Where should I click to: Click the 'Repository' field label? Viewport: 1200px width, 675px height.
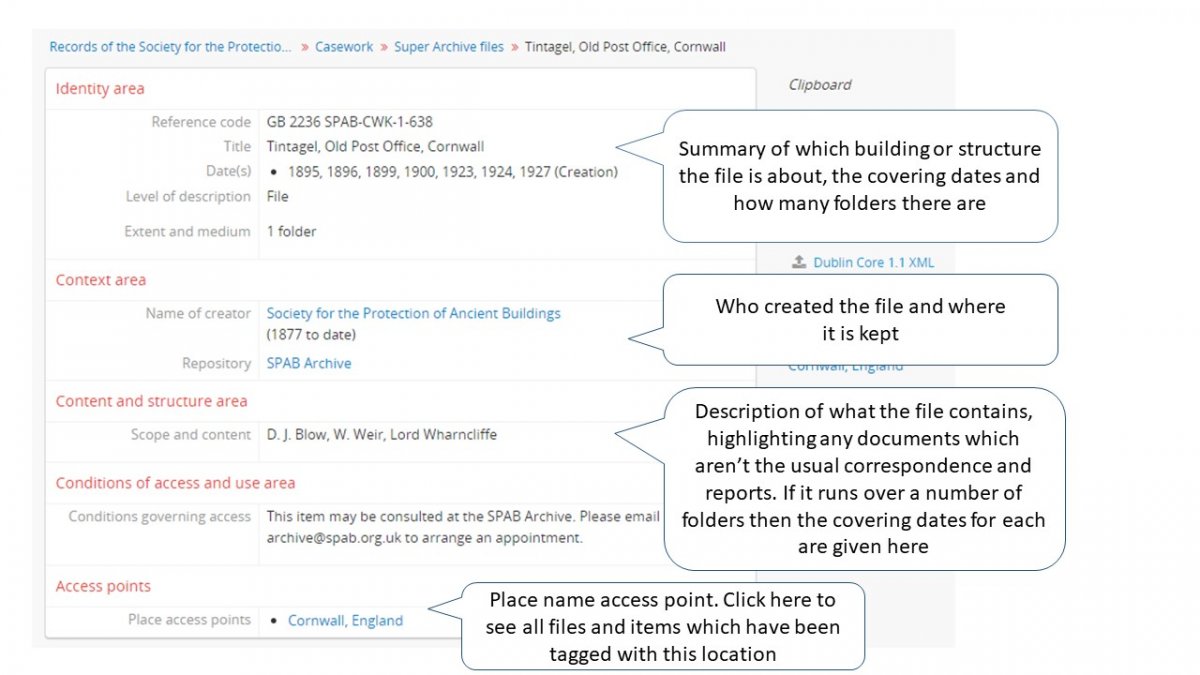pyautogui.click(x=216, y=364)
